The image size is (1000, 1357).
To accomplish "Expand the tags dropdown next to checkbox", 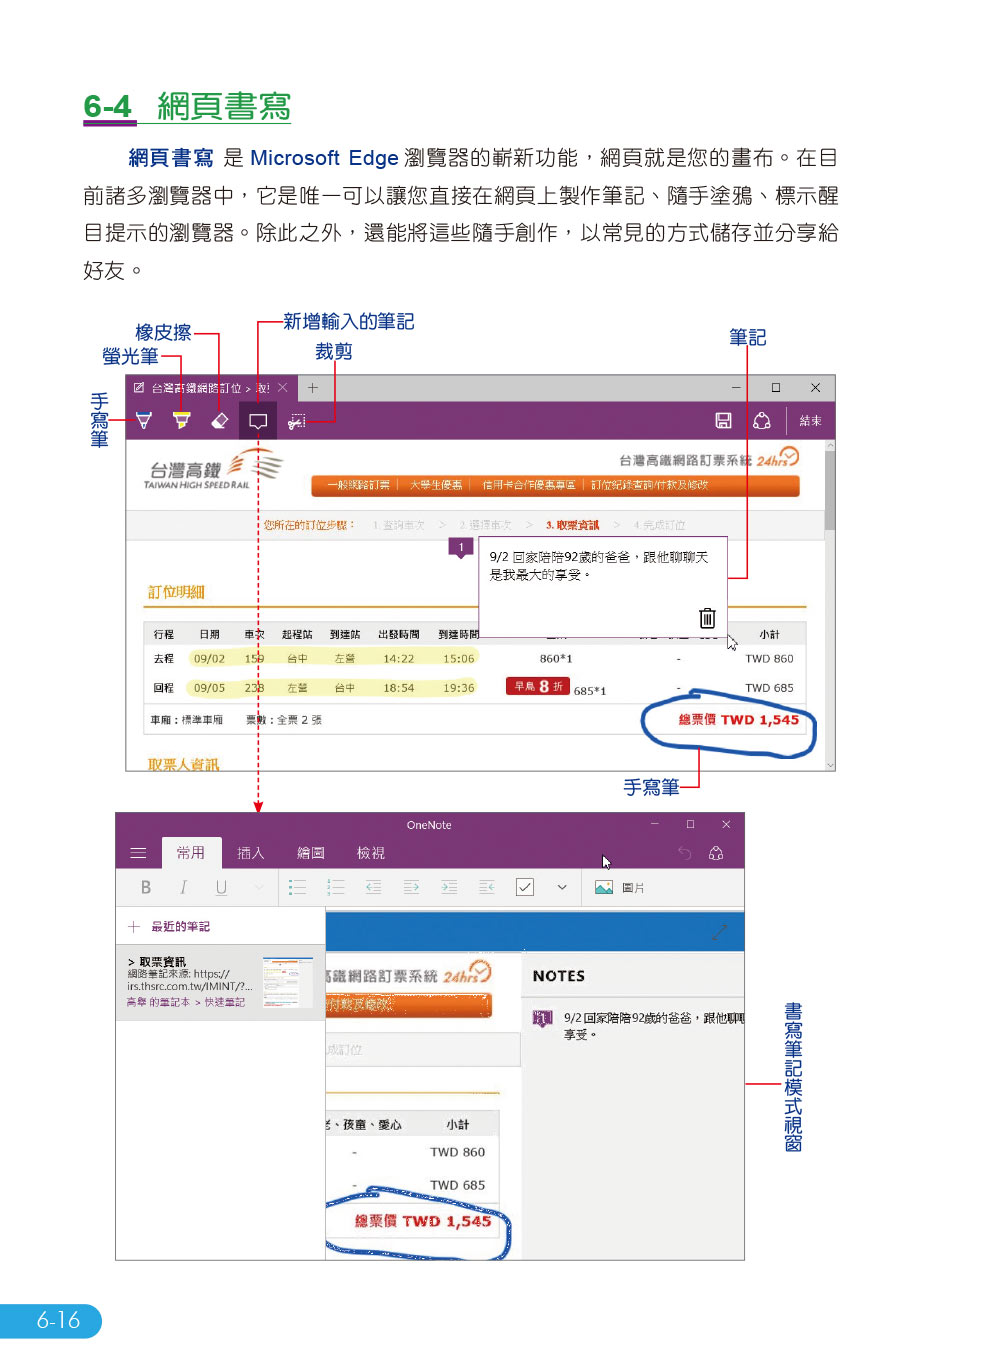I will (x=562, y=887).
